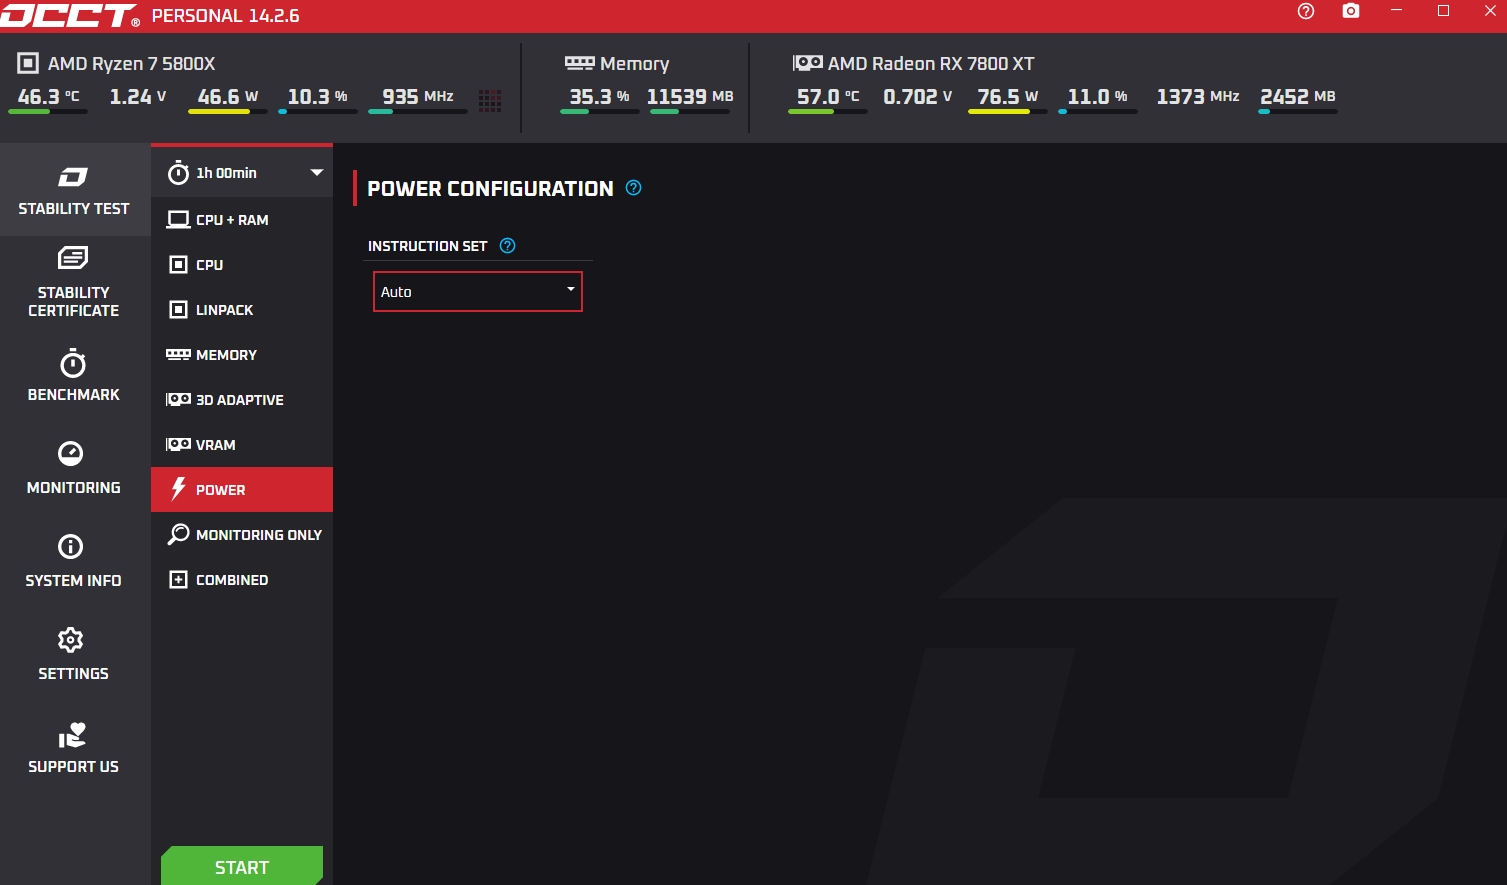This screenshot has height=885, width=1507.
Task: Click the Radeon RX 7800 XT card icon
Action: click(808, 63)
